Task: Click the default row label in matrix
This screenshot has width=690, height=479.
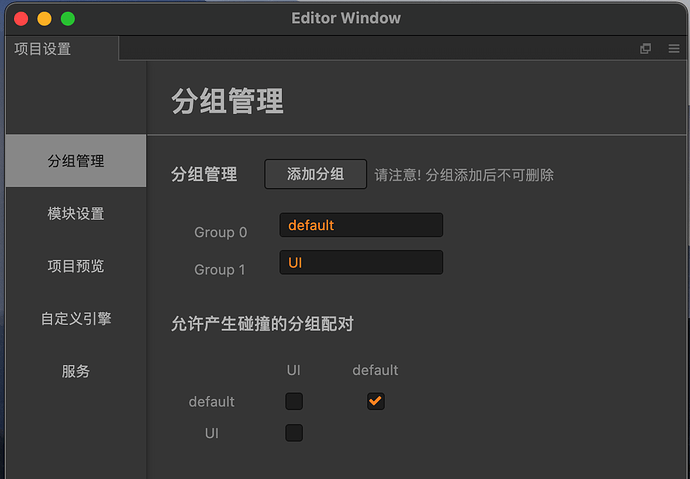Action: click(212, 402)
